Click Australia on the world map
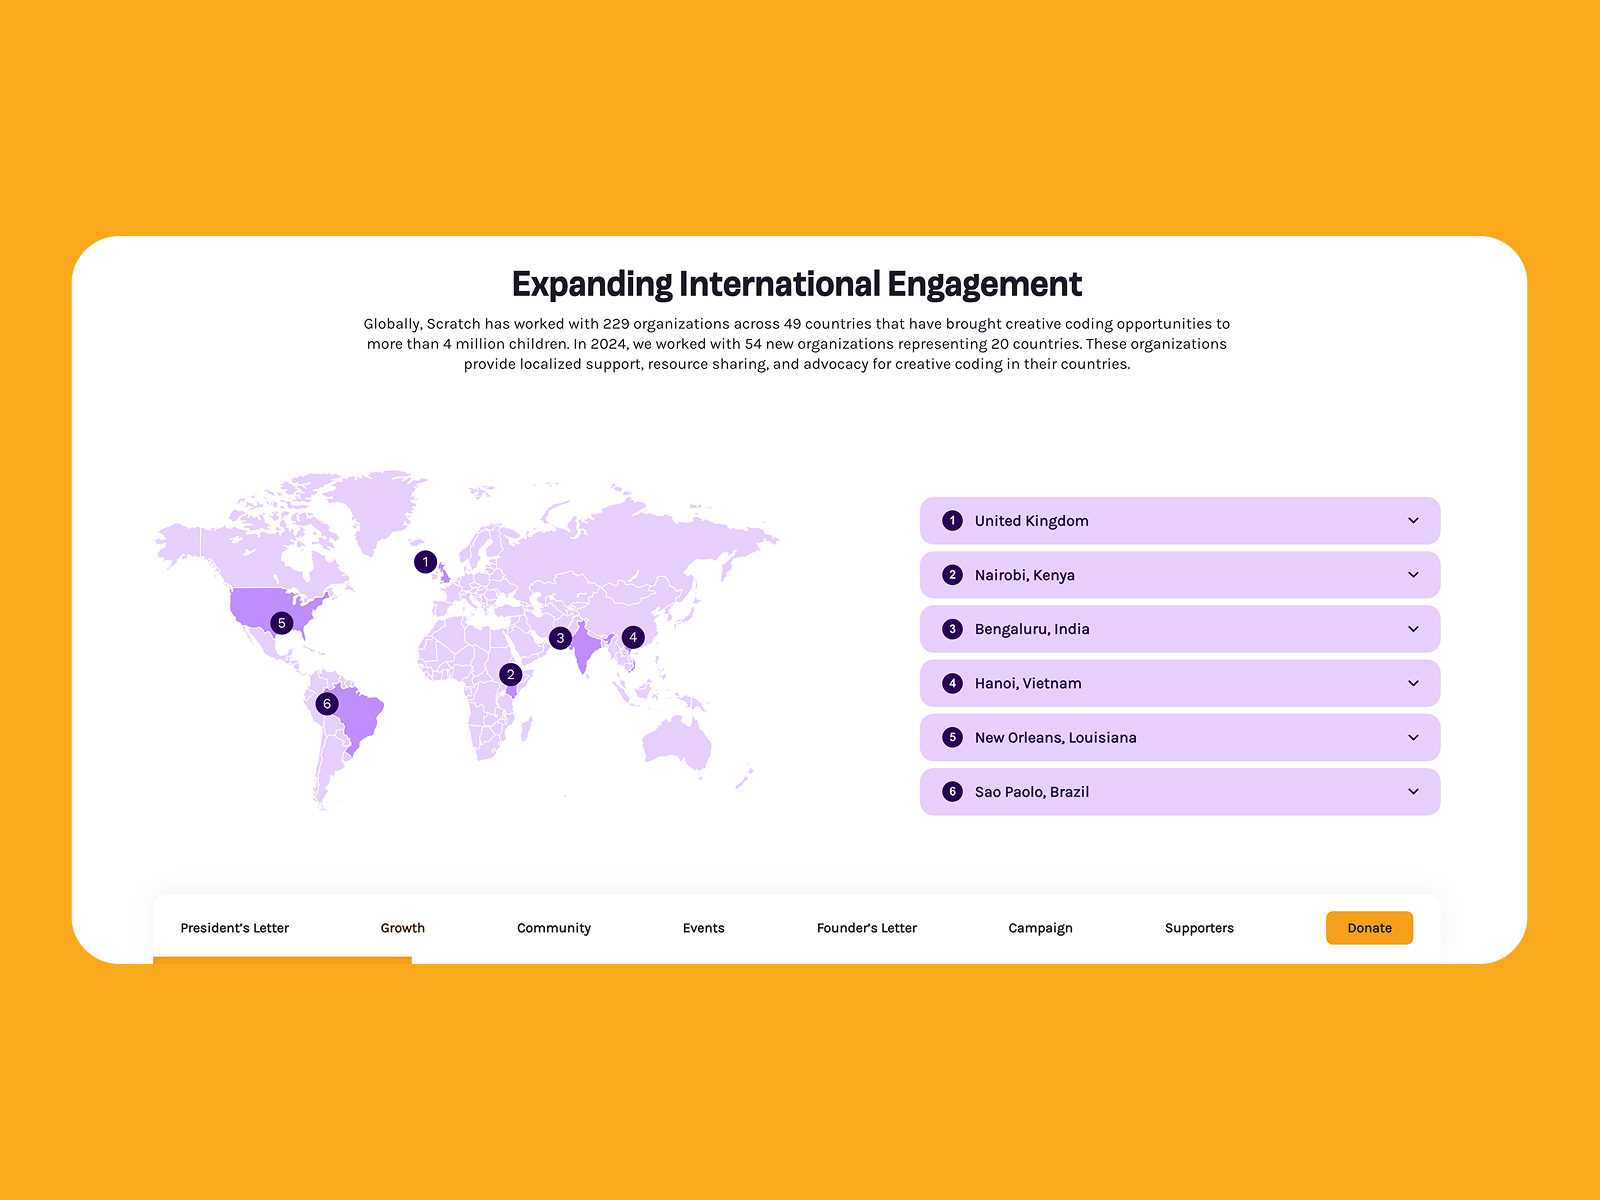The height and width of the screenshot is (1200, 1600). pyautogui.click(x=677, y=742)
